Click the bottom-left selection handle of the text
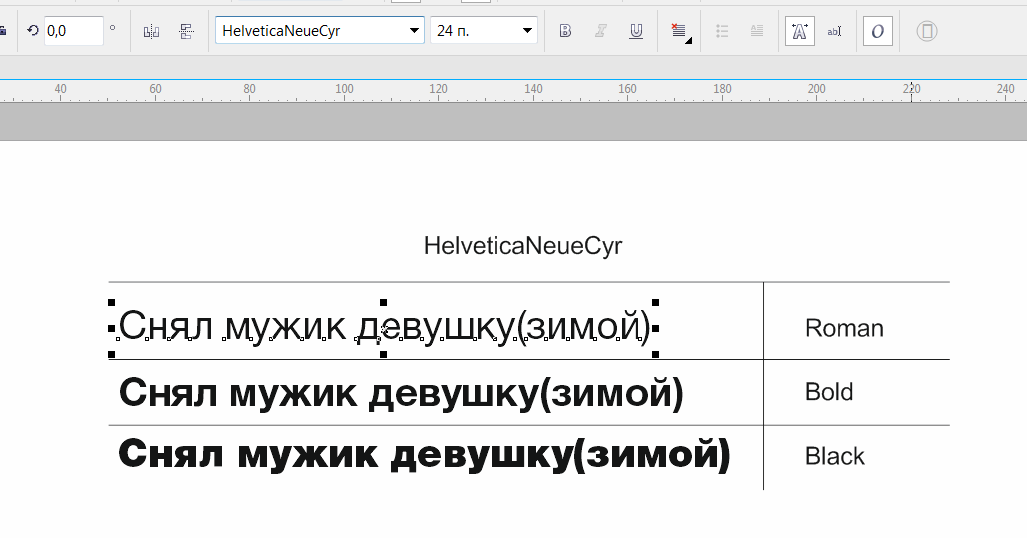This screenshot has width=1027, height=538. (111, 354)
